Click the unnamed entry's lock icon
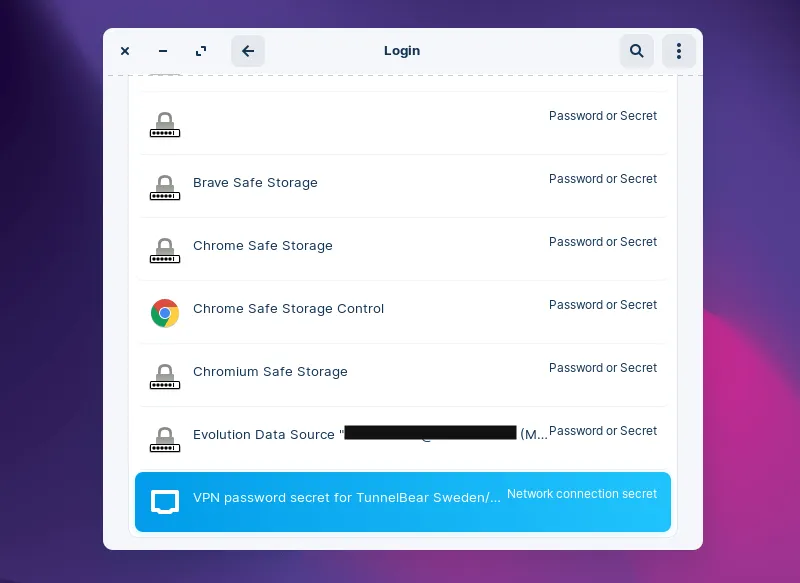This screenshot has width=800, height=583. pyautogui.click(x=165, y=124)
